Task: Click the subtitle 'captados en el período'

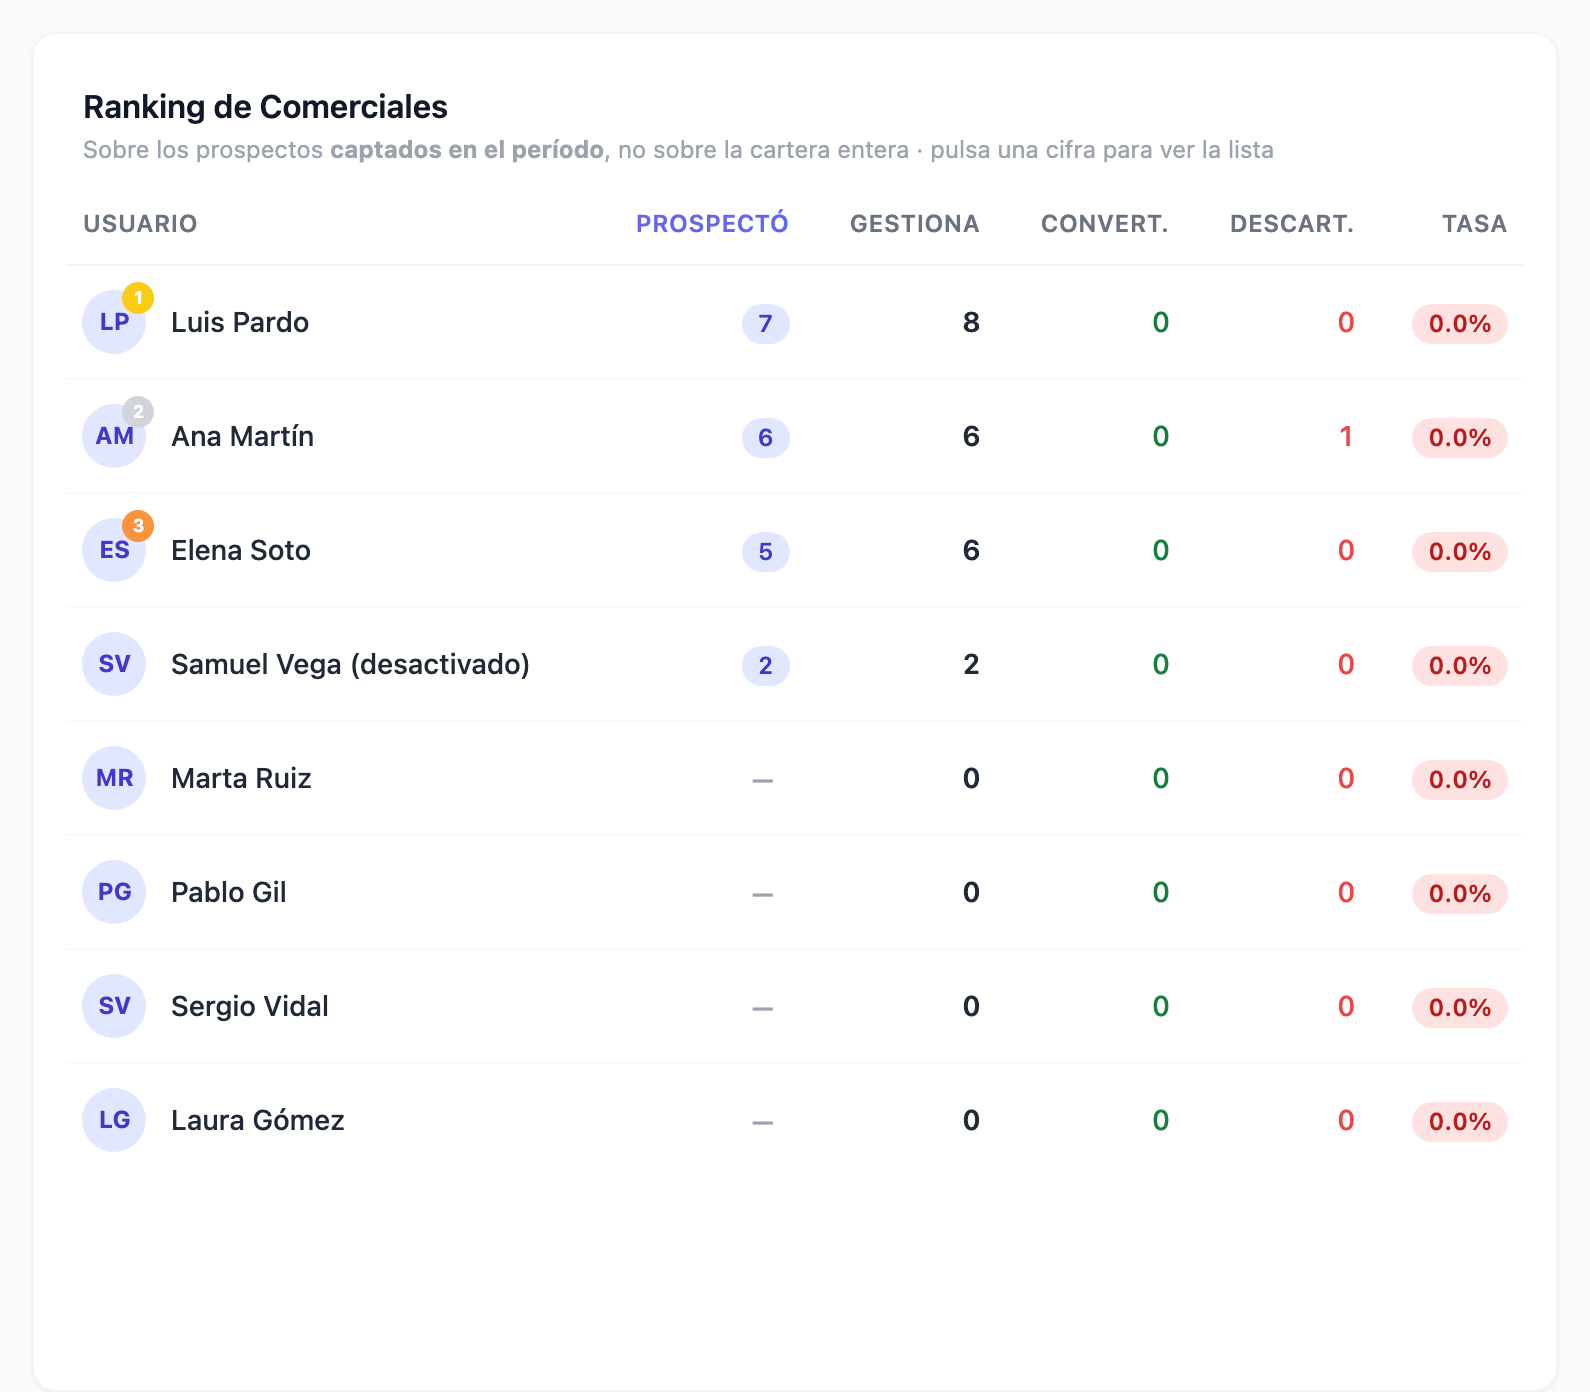Action: point(467,150)
